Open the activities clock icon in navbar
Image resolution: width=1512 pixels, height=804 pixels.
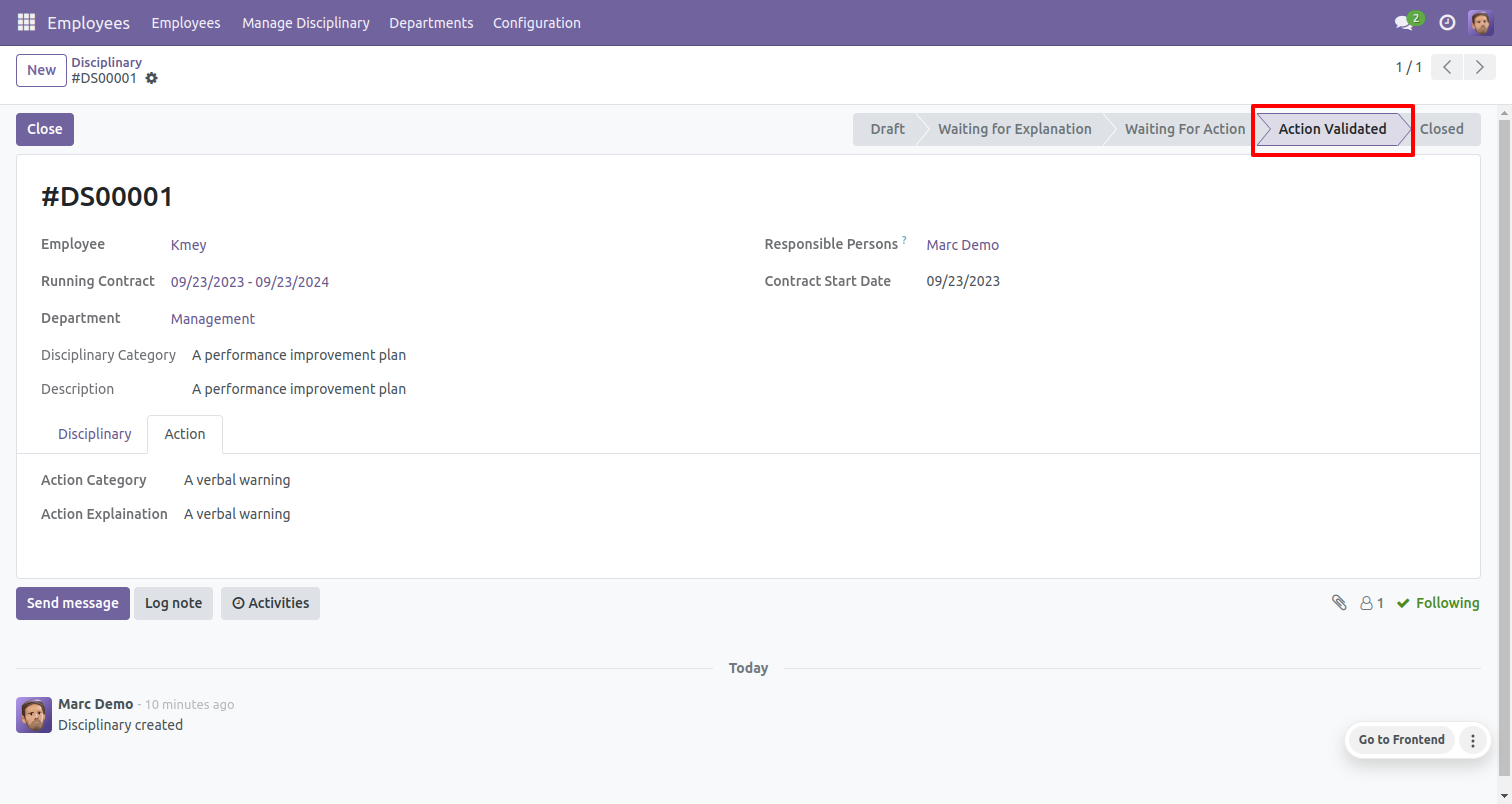click(1447, 22)
